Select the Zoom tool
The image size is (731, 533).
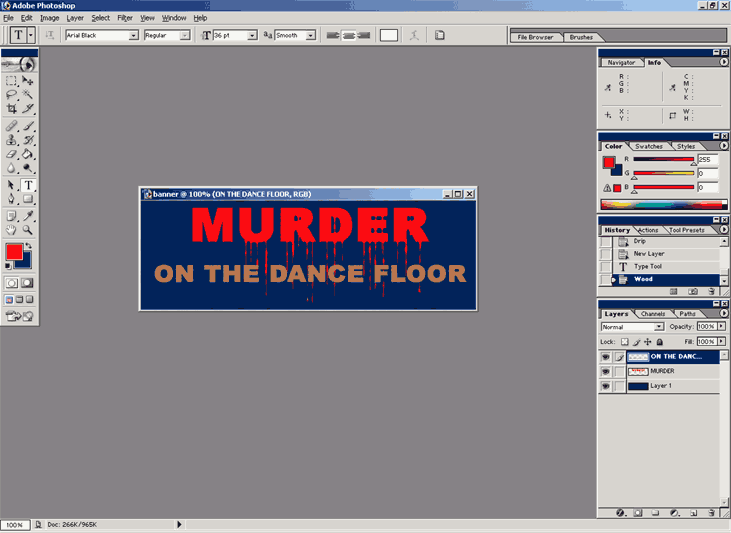point(28,230)
